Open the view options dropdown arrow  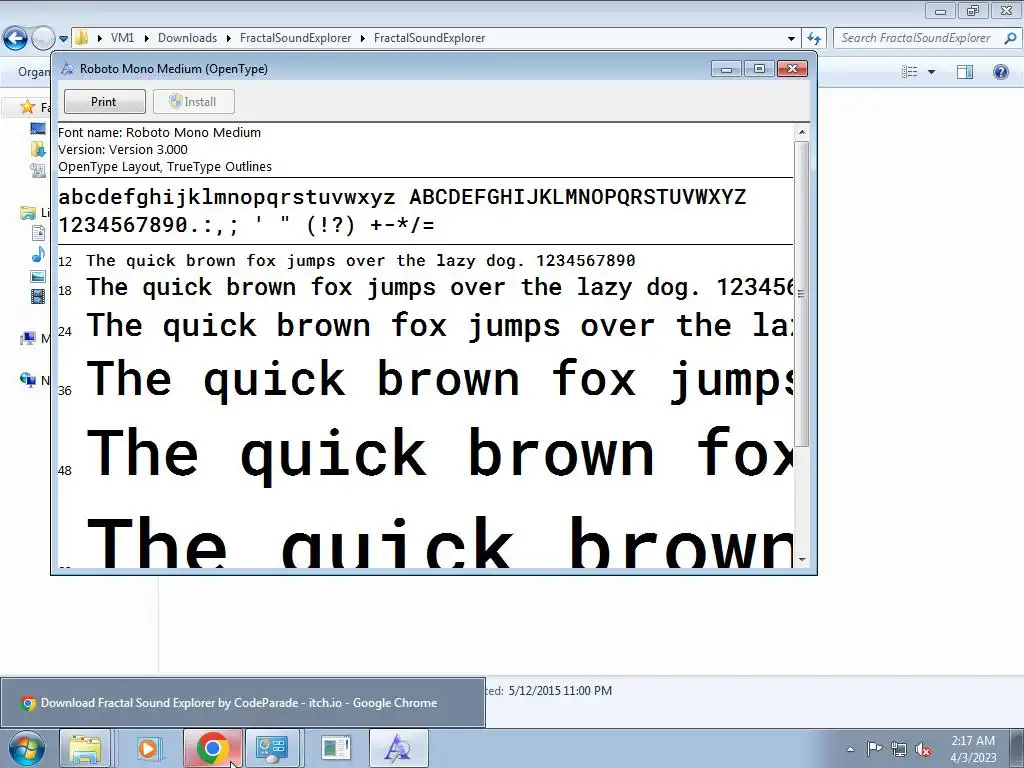[931, 72]
